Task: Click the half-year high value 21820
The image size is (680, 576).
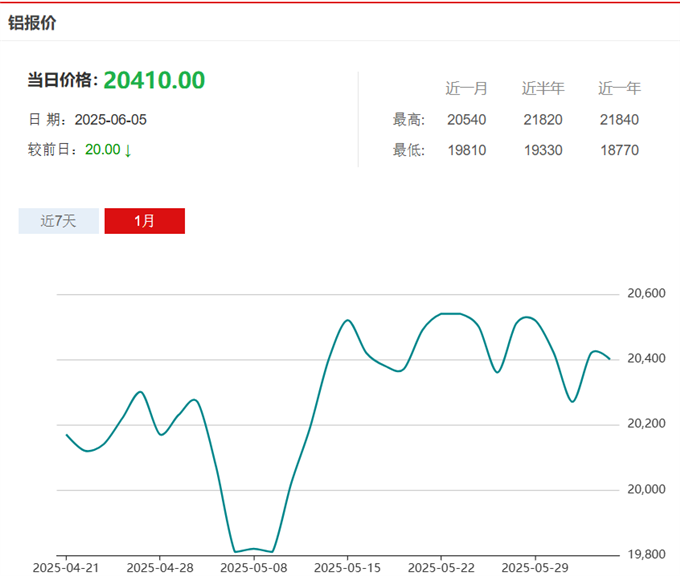Action: click(x=543, y=120)
